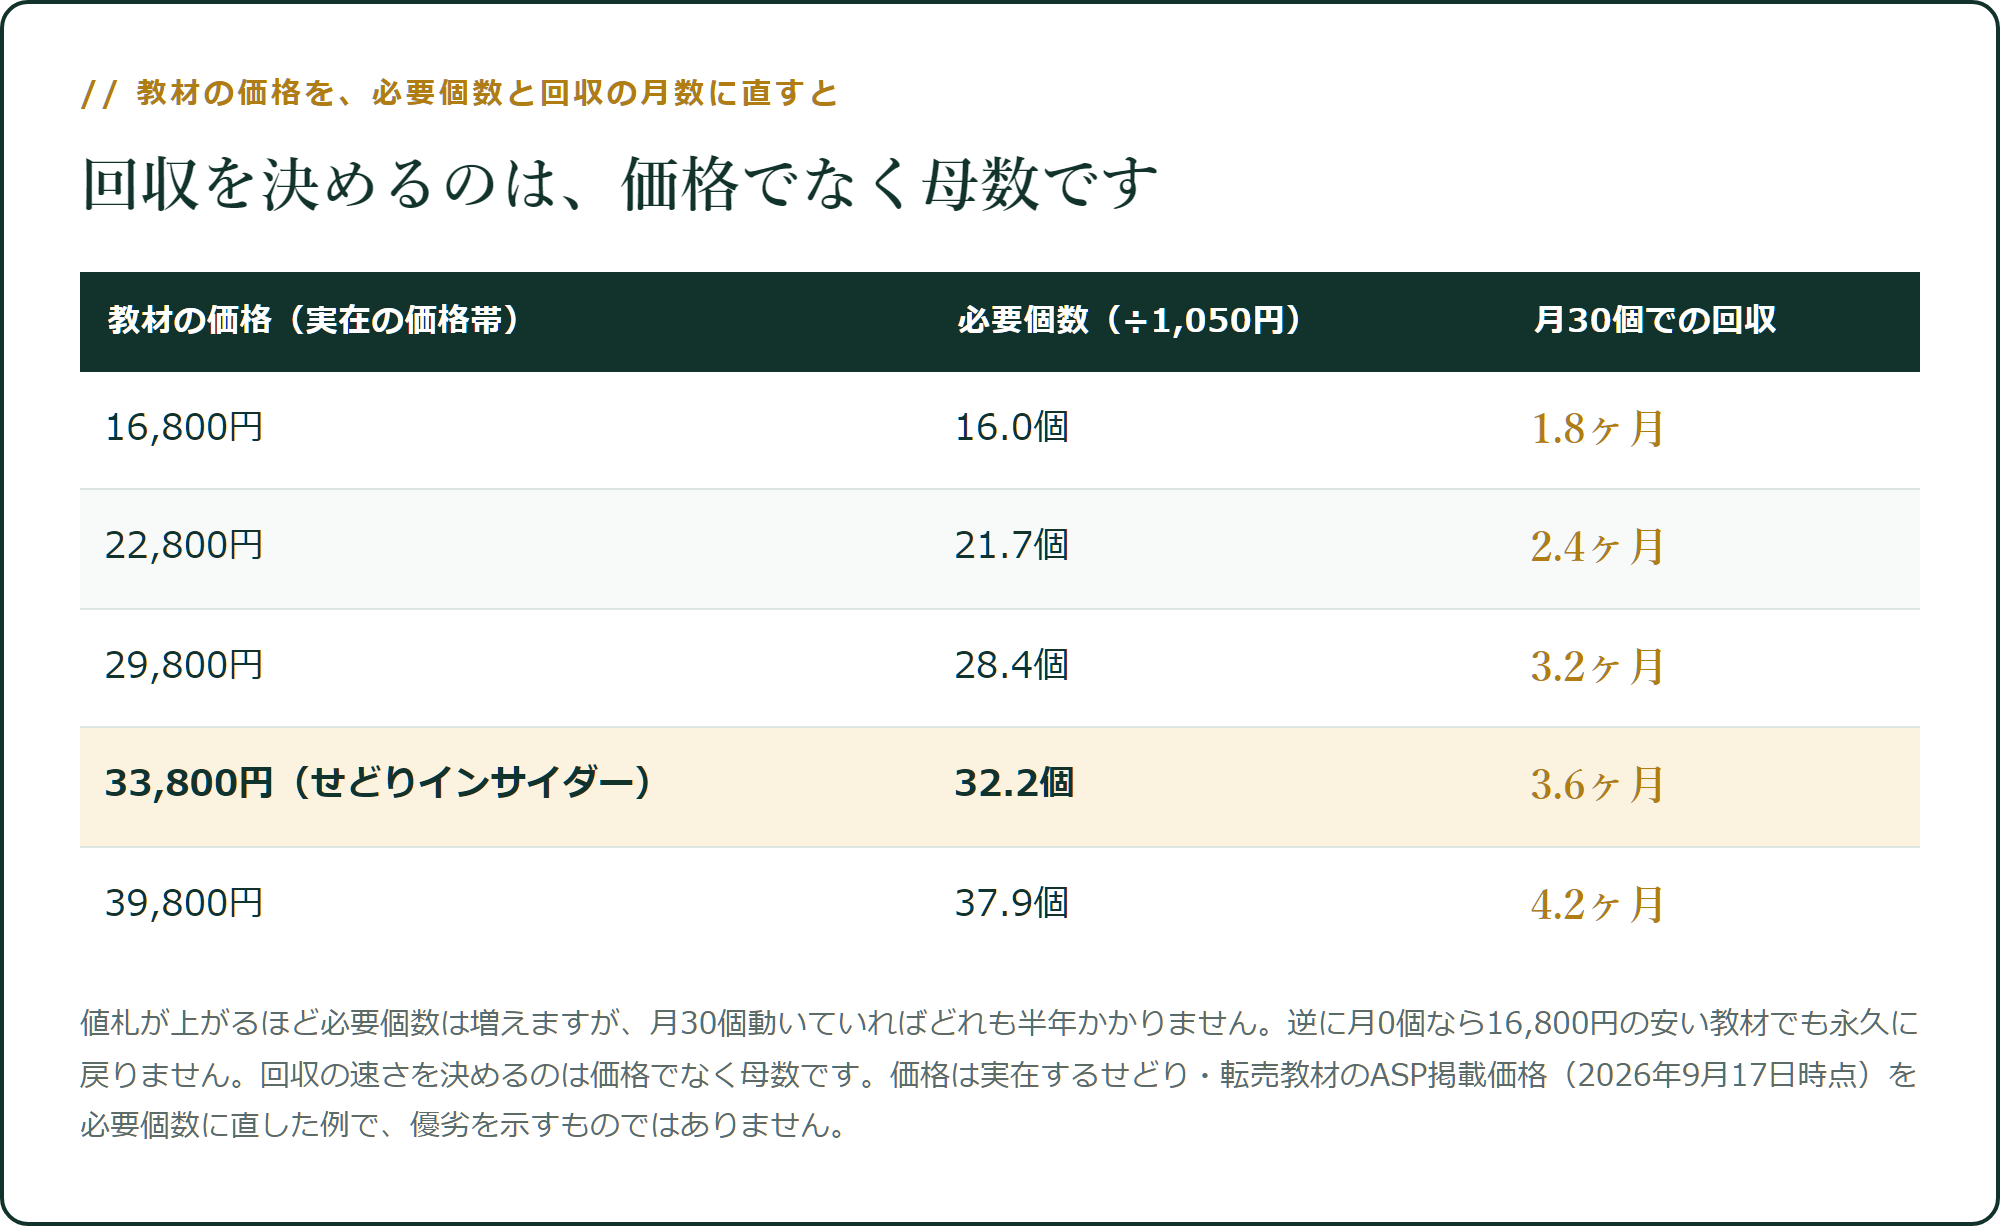Select the 3.2ヶ月 value
The image size is (2000, 1226).
point(1597,666)
